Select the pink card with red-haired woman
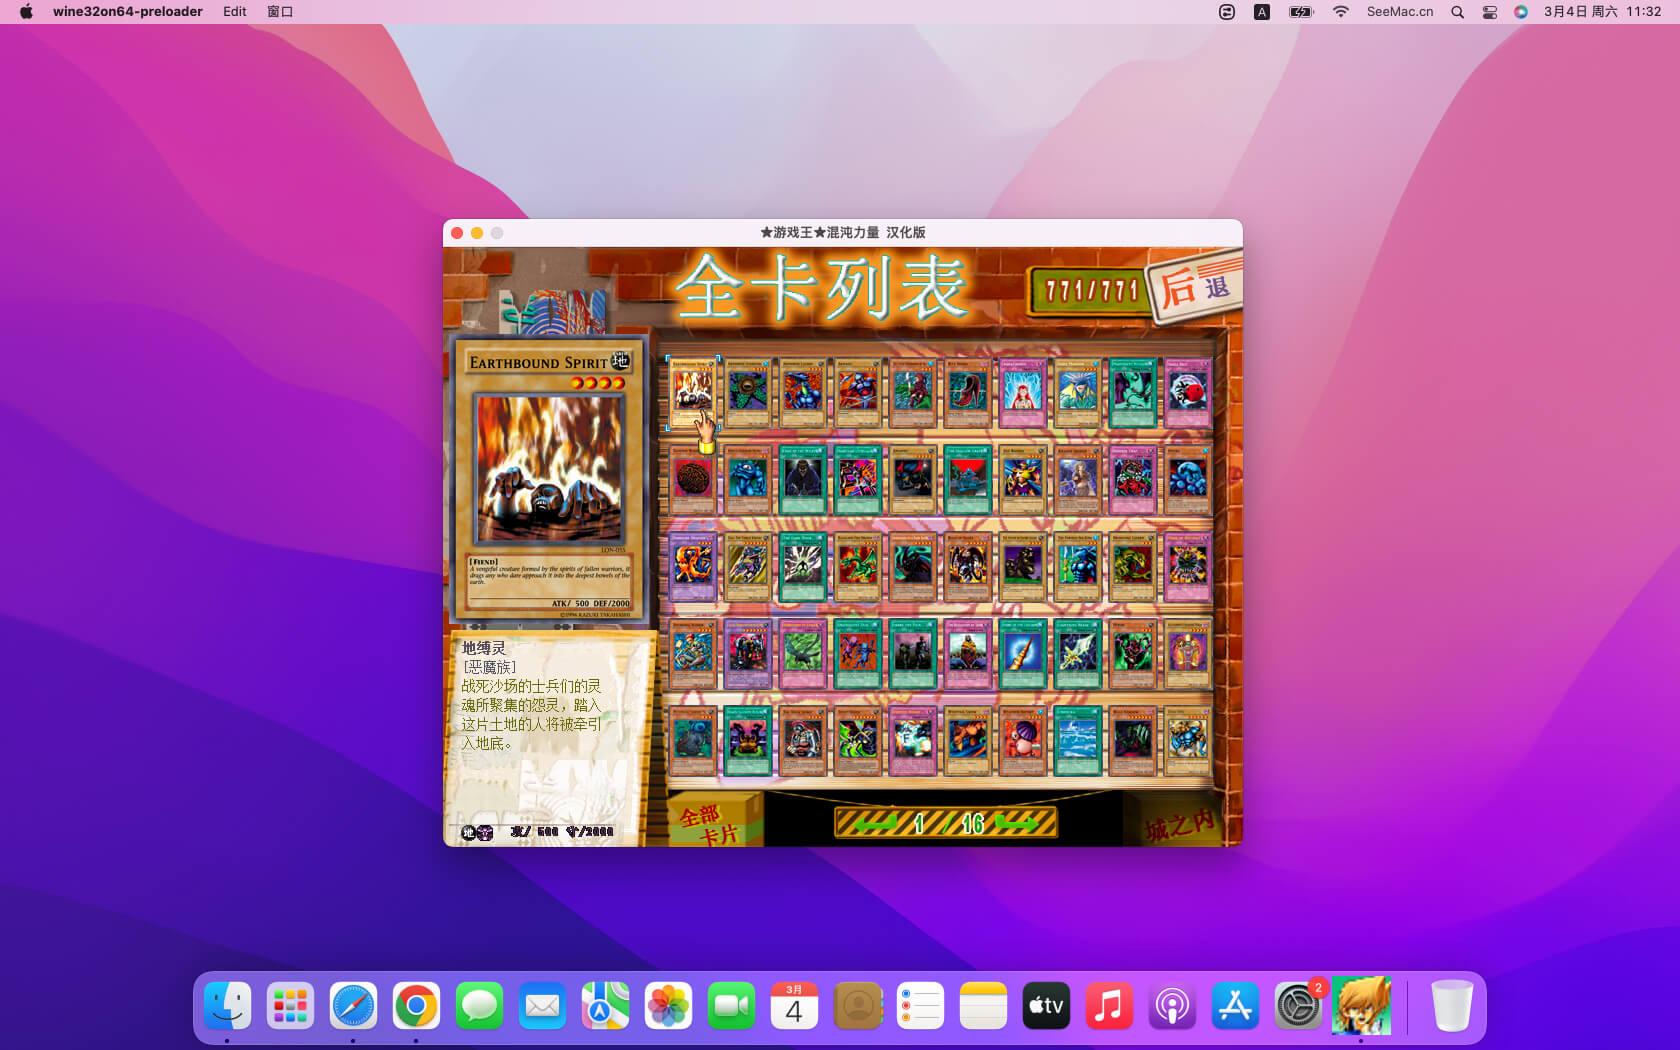This screenshot has height=1050, width=1680. point(1023,392)
